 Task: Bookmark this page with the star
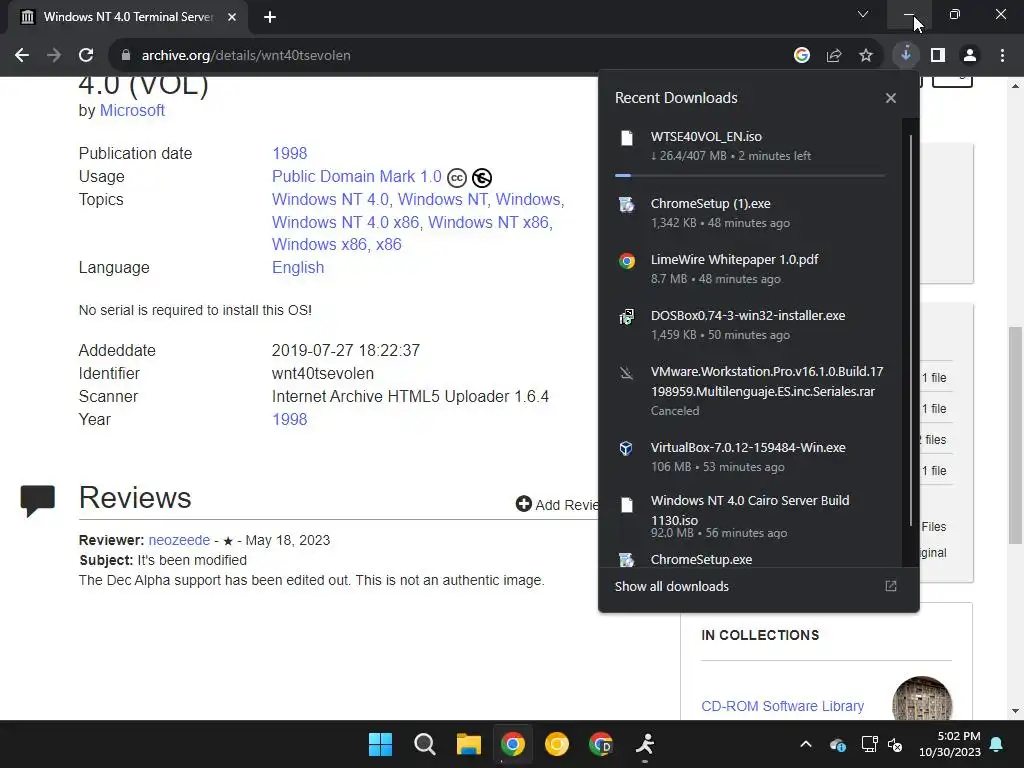point(865,56)
